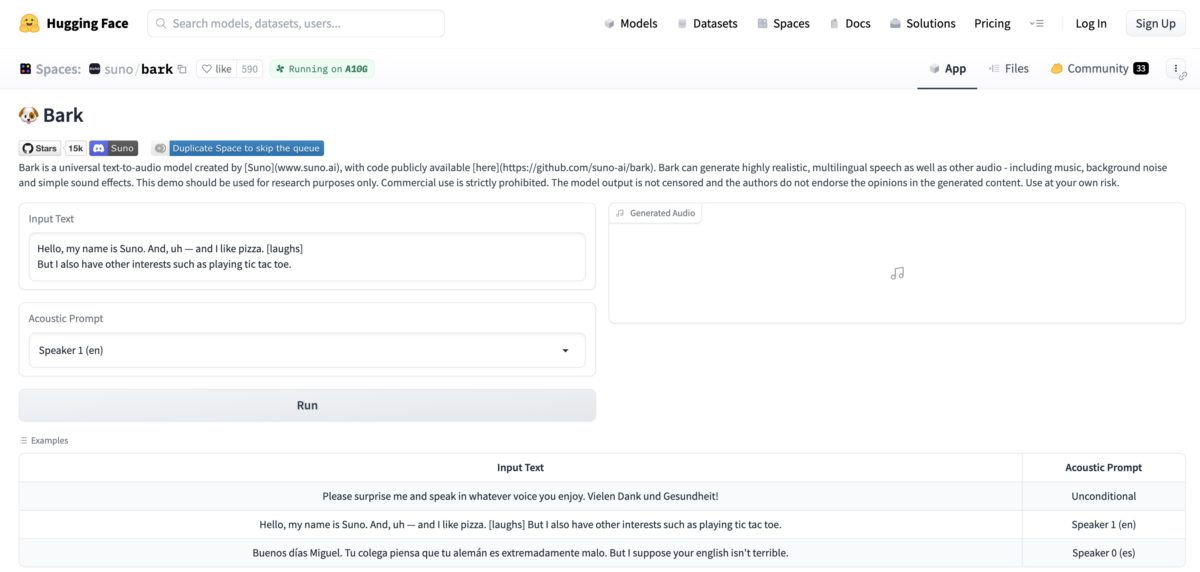Click the three-dot options menu icon

tap(1176, 68)
